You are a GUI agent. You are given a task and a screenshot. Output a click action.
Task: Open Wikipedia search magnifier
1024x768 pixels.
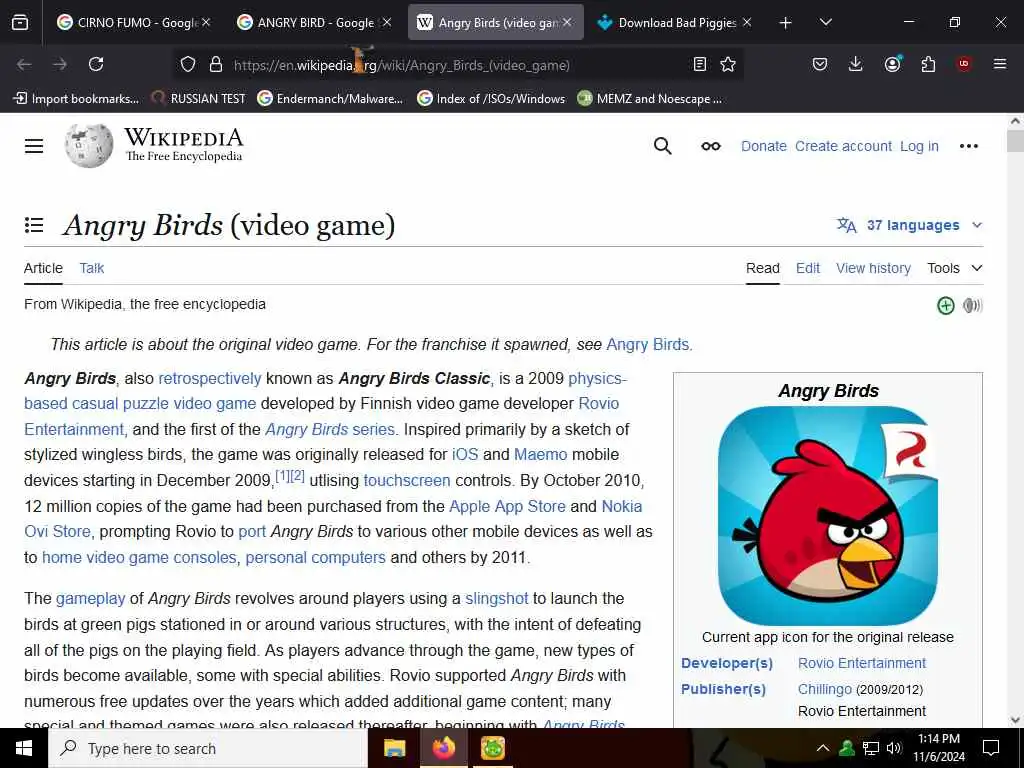(x=662, y=146)
